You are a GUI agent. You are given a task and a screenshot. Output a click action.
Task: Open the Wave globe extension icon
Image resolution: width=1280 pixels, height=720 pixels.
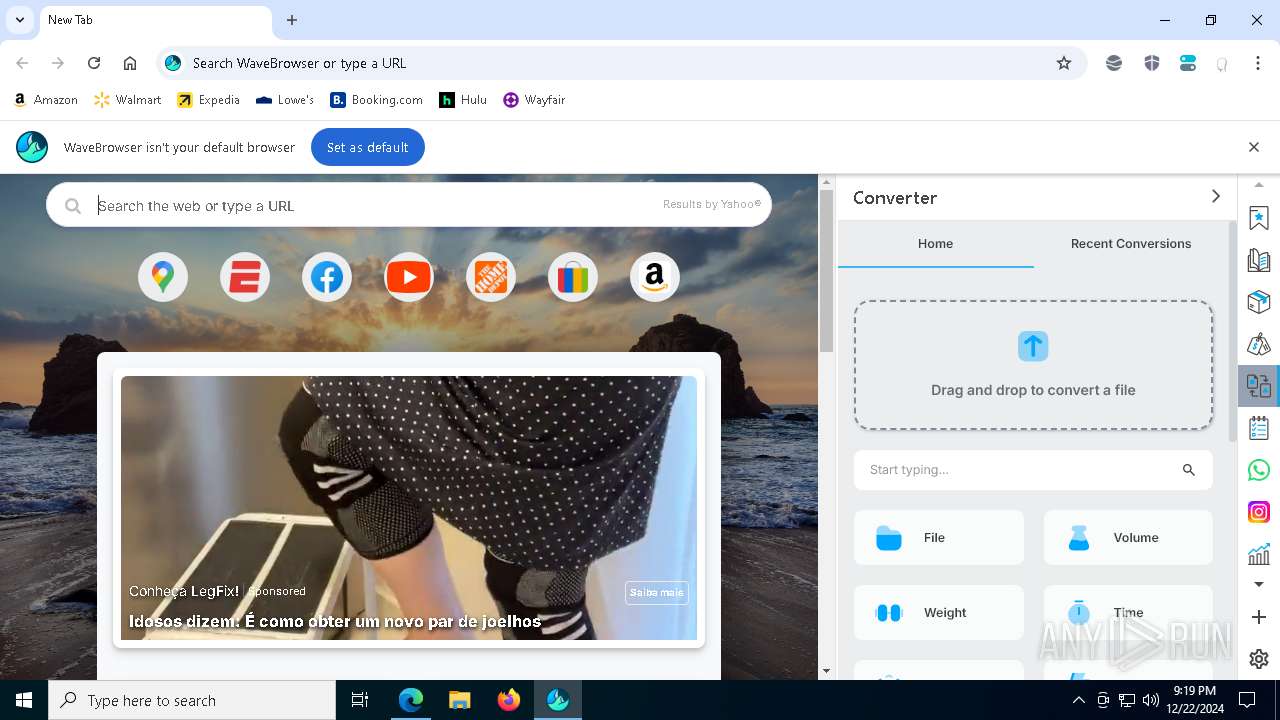pyautogui.click(x=1114, y=63)
